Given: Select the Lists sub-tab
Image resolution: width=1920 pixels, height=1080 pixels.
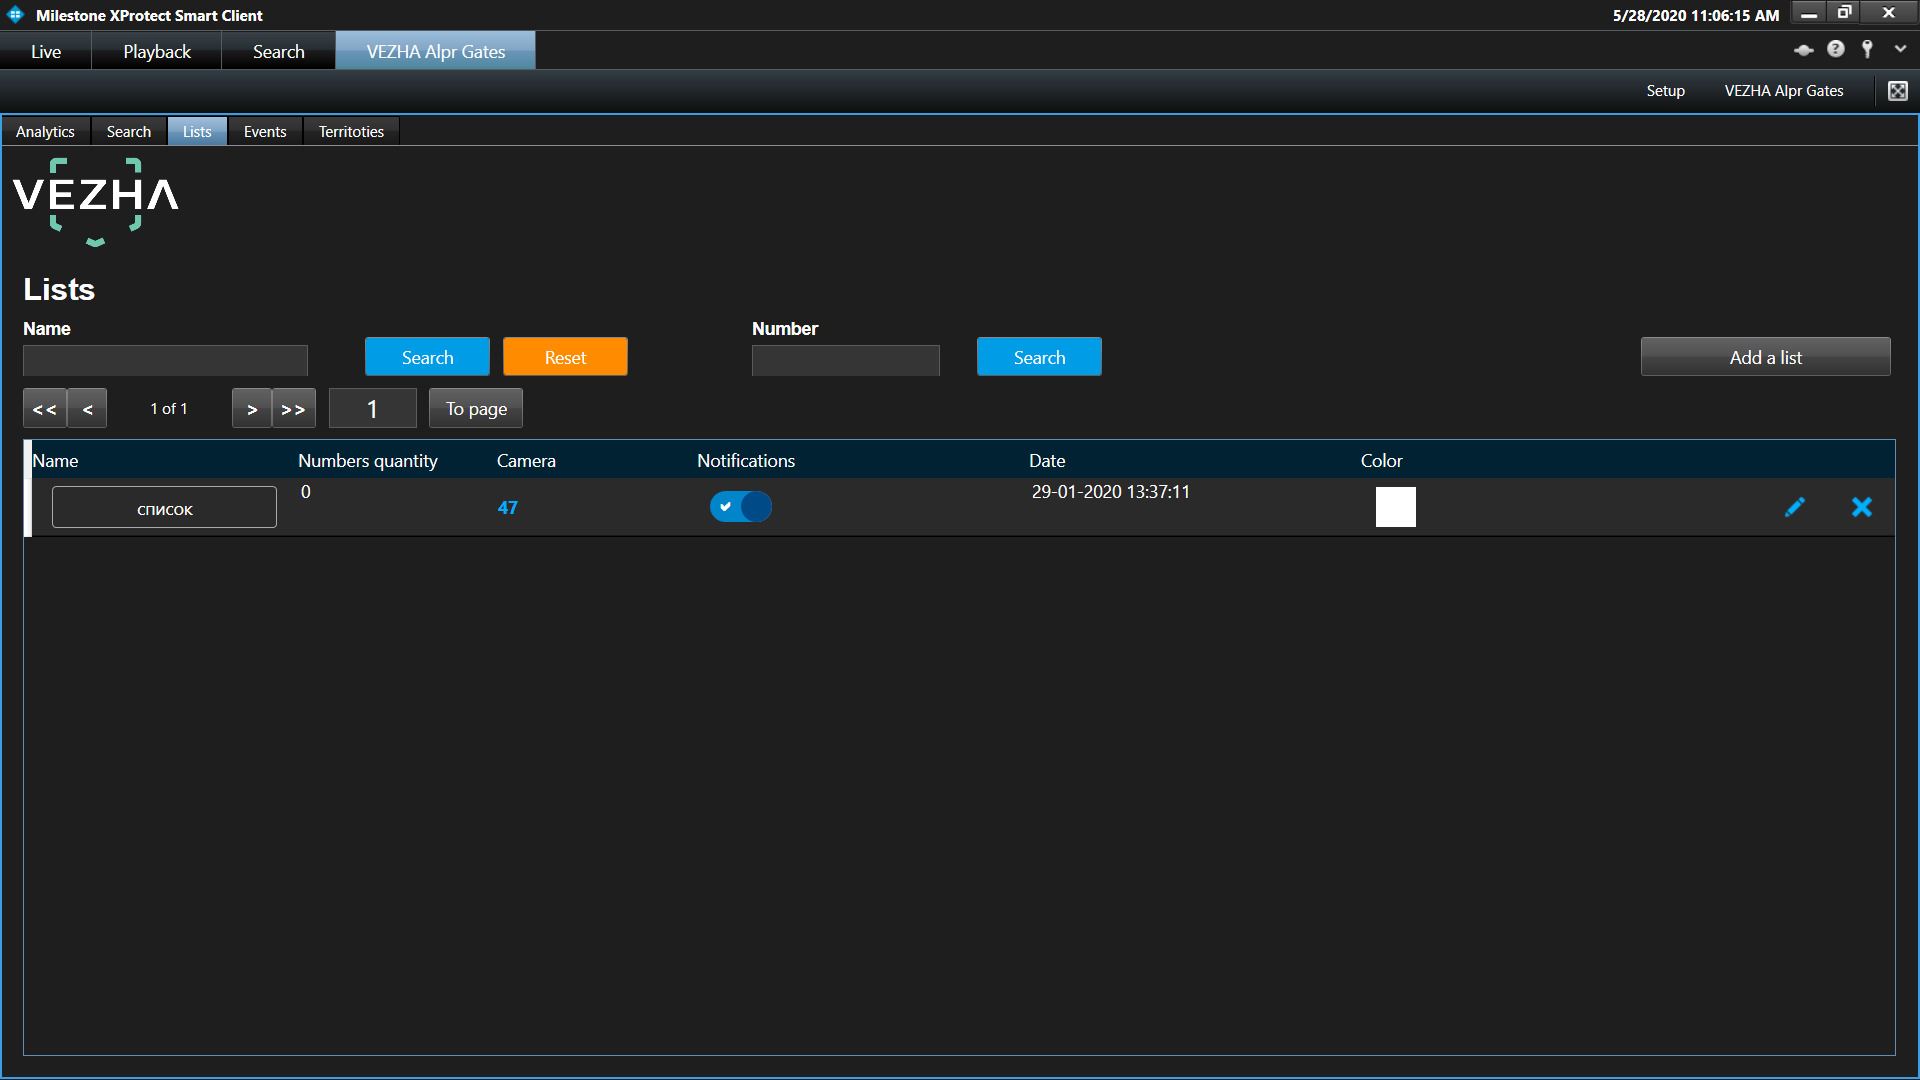Looking at the screenshot, I should point(197,131).
